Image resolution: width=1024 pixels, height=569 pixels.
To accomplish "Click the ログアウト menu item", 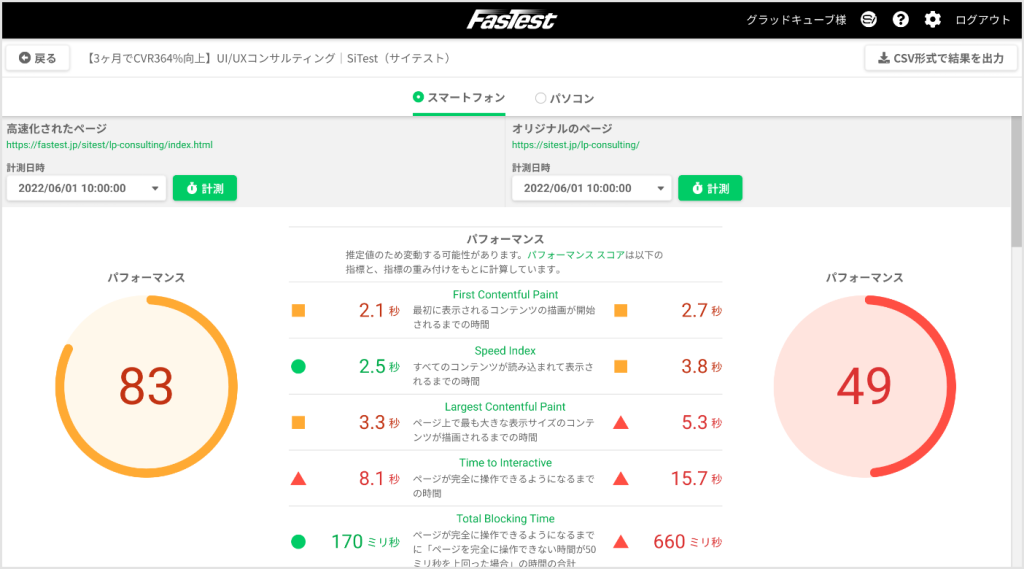I will point(983,20).
